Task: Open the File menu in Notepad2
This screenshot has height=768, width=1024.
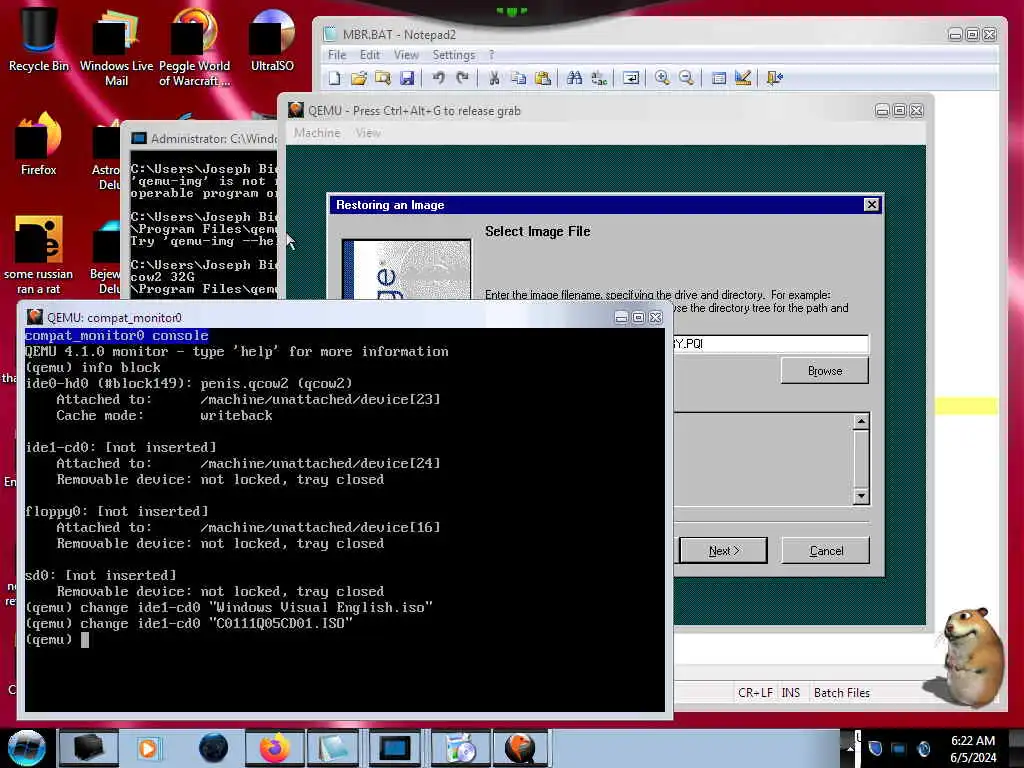Action: [x=337, y=55]
